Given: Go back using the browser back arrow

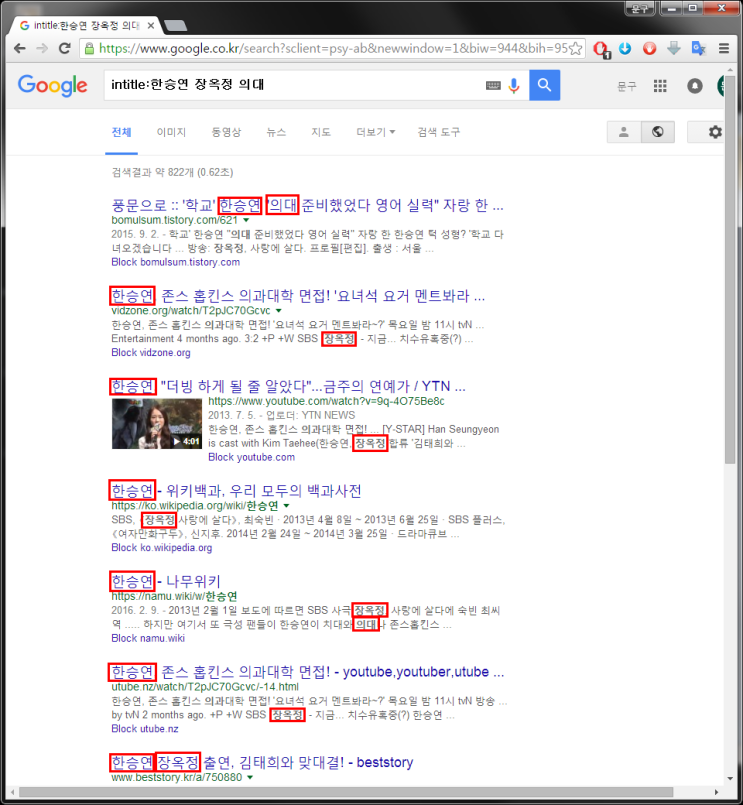Looking at the screenshot, I should point(20,48).
